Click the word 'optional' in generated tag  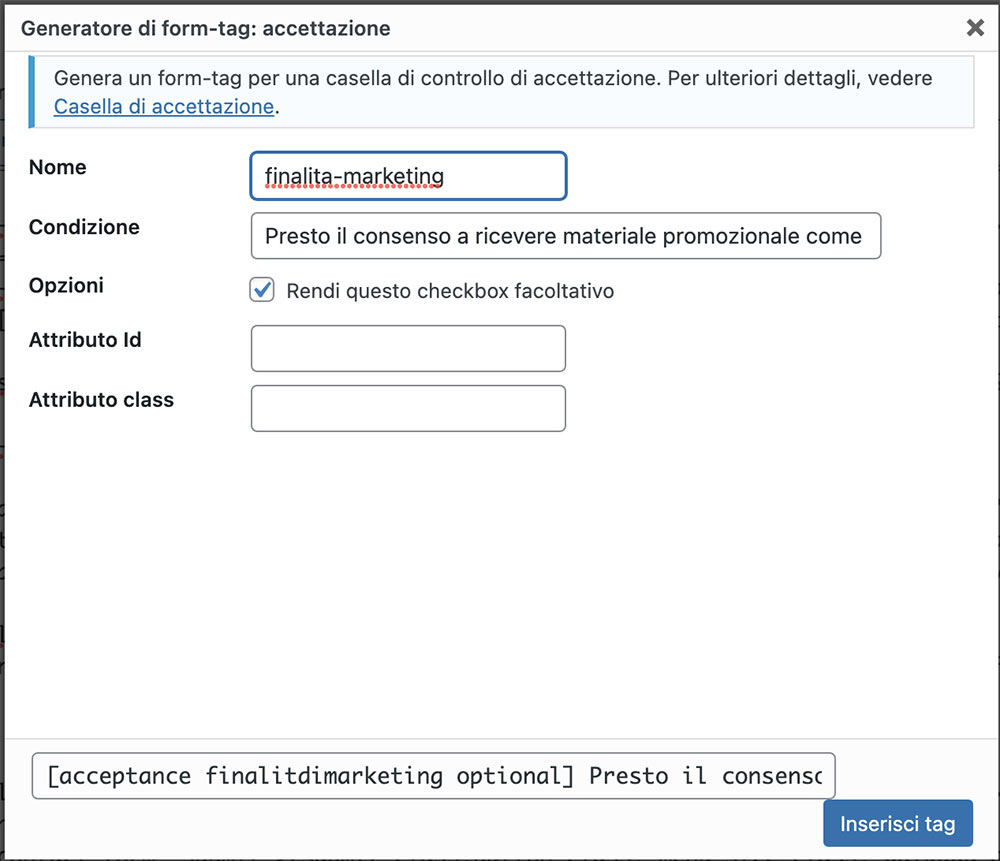(514, 776)
